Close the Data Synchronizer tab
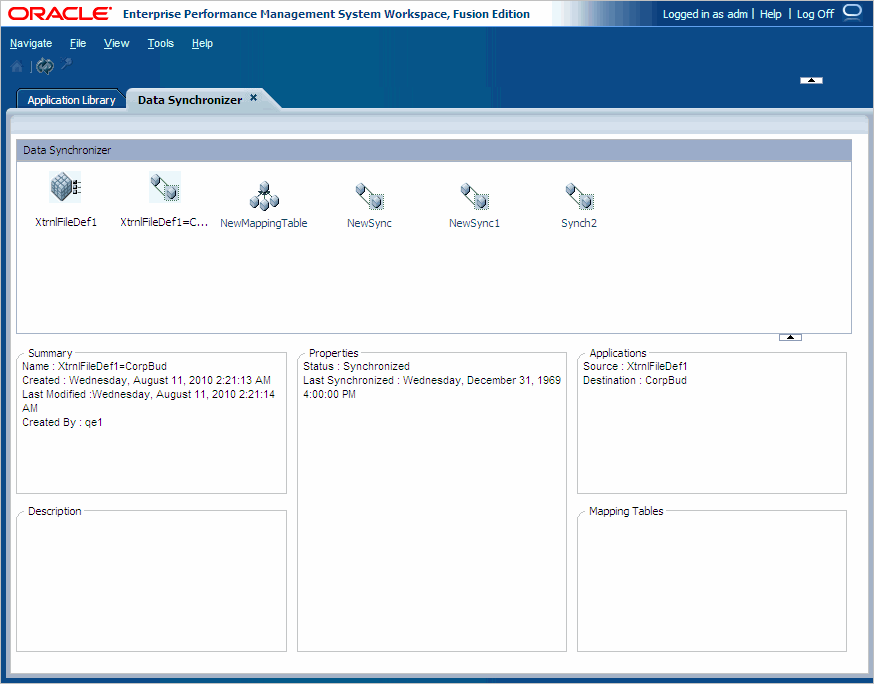The image size is (874, 684). pyautogui.click(x=253, y=98)
